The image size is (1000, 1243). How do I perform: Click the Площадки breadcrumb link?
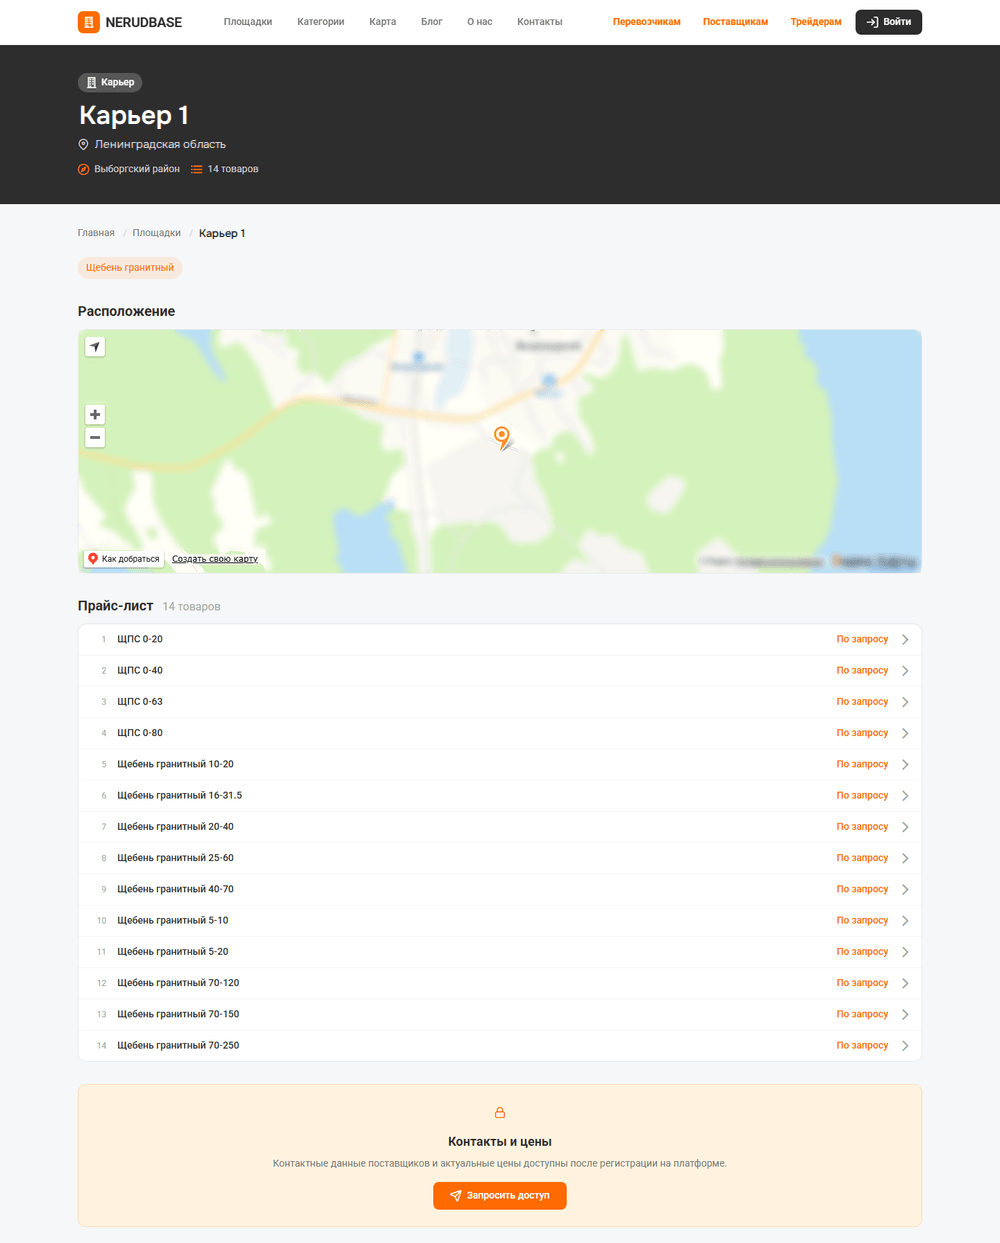pos(157,233)
